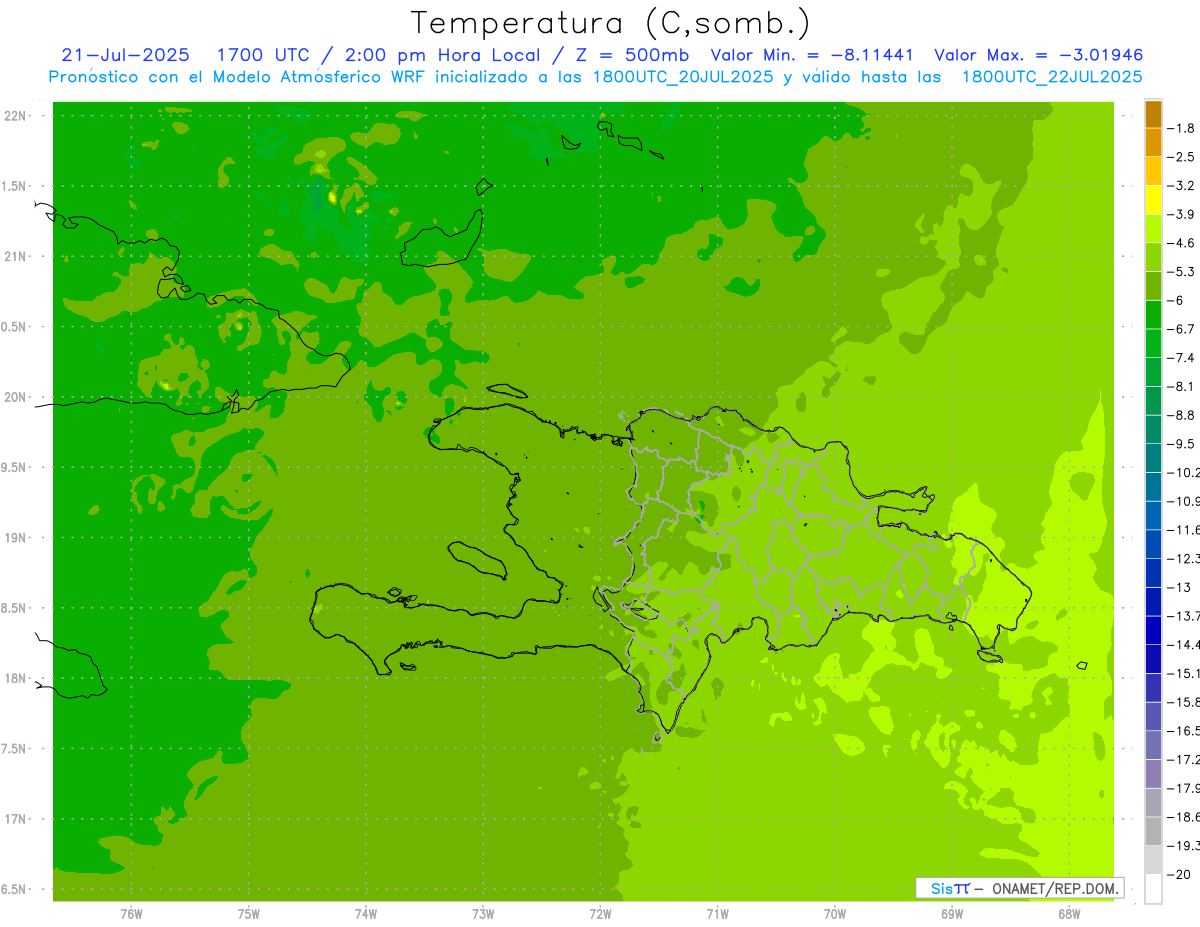Image resolution: width=1200 pixels, height=927 pixels.
Task: Click the '-20' legend value
Action: pyautogui.click(x=1179, y=875)
